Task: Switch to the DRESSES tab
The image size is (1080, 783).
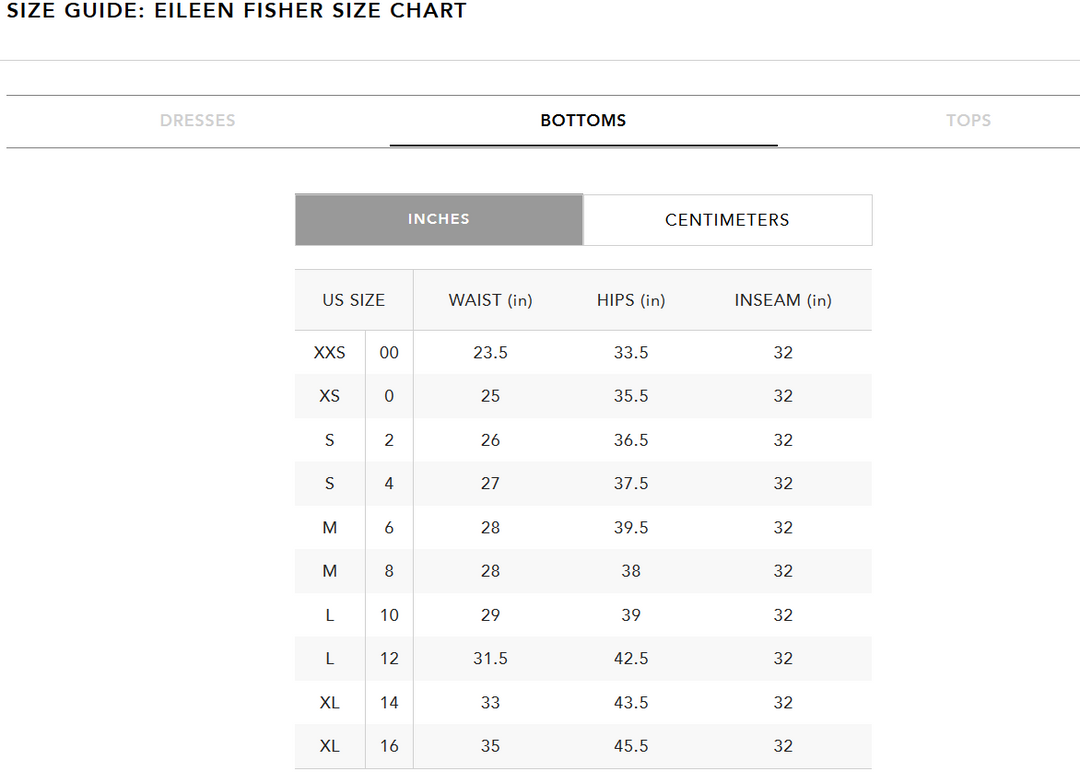Action: point(197,120)
